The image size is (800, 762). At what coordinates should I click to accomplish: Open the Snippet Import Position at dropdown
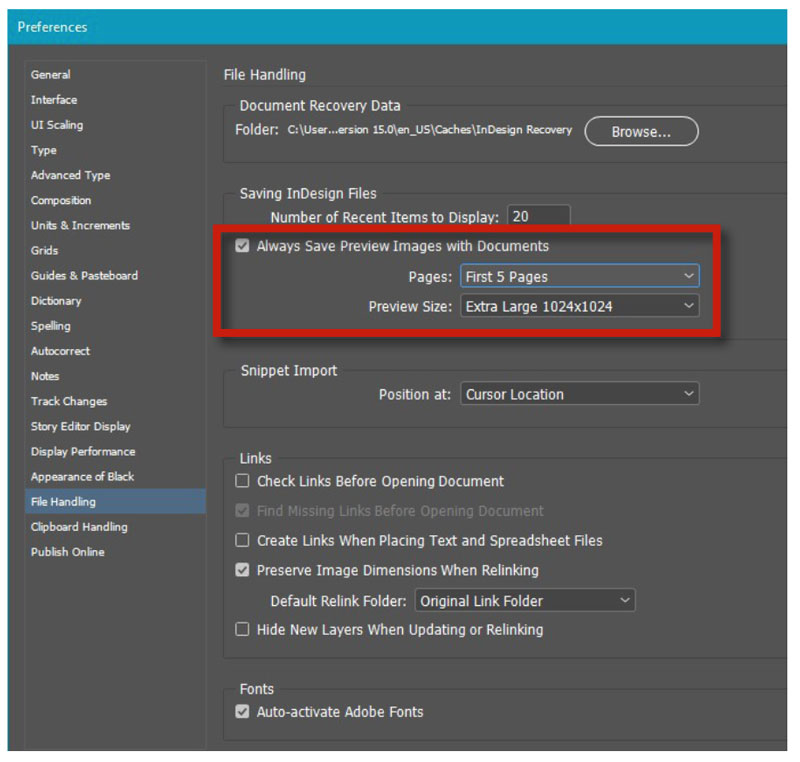pos(580,394)
